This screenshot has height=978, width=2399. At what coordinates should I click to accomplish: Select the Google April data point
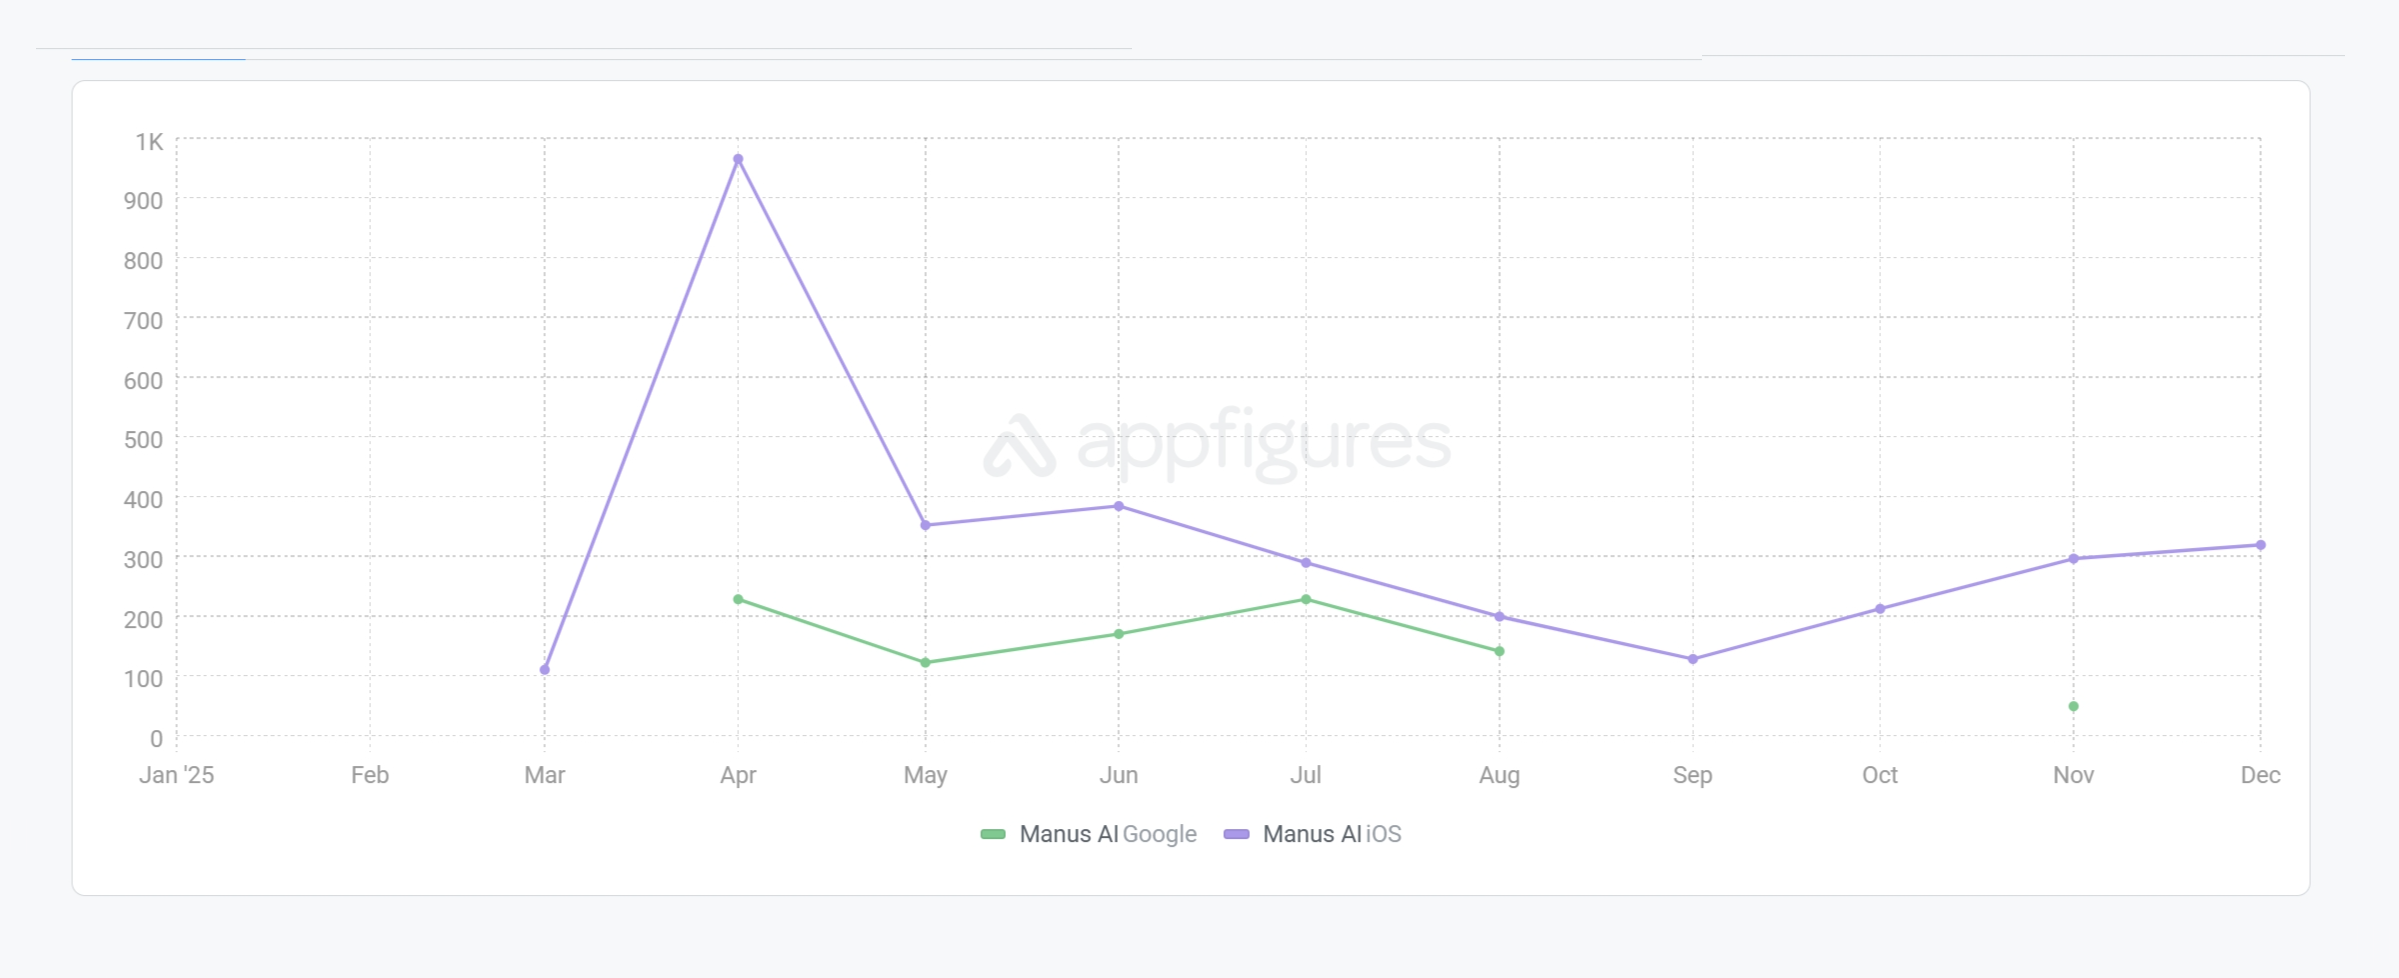[x=738, y=600]
